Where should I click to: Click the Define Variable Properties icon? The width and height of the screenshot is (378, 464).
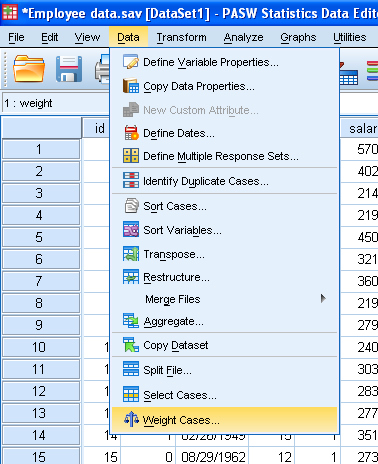(131, 62)
